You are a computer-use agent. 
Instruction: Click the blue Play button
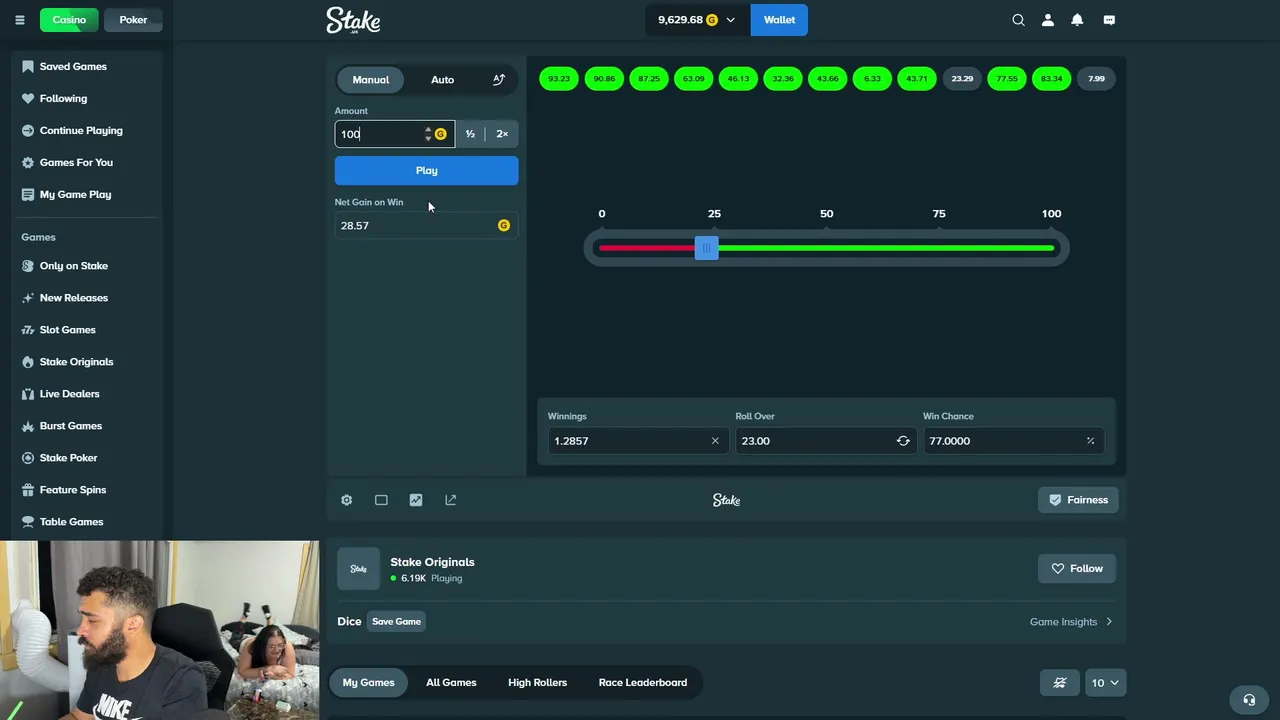[426, 170]
